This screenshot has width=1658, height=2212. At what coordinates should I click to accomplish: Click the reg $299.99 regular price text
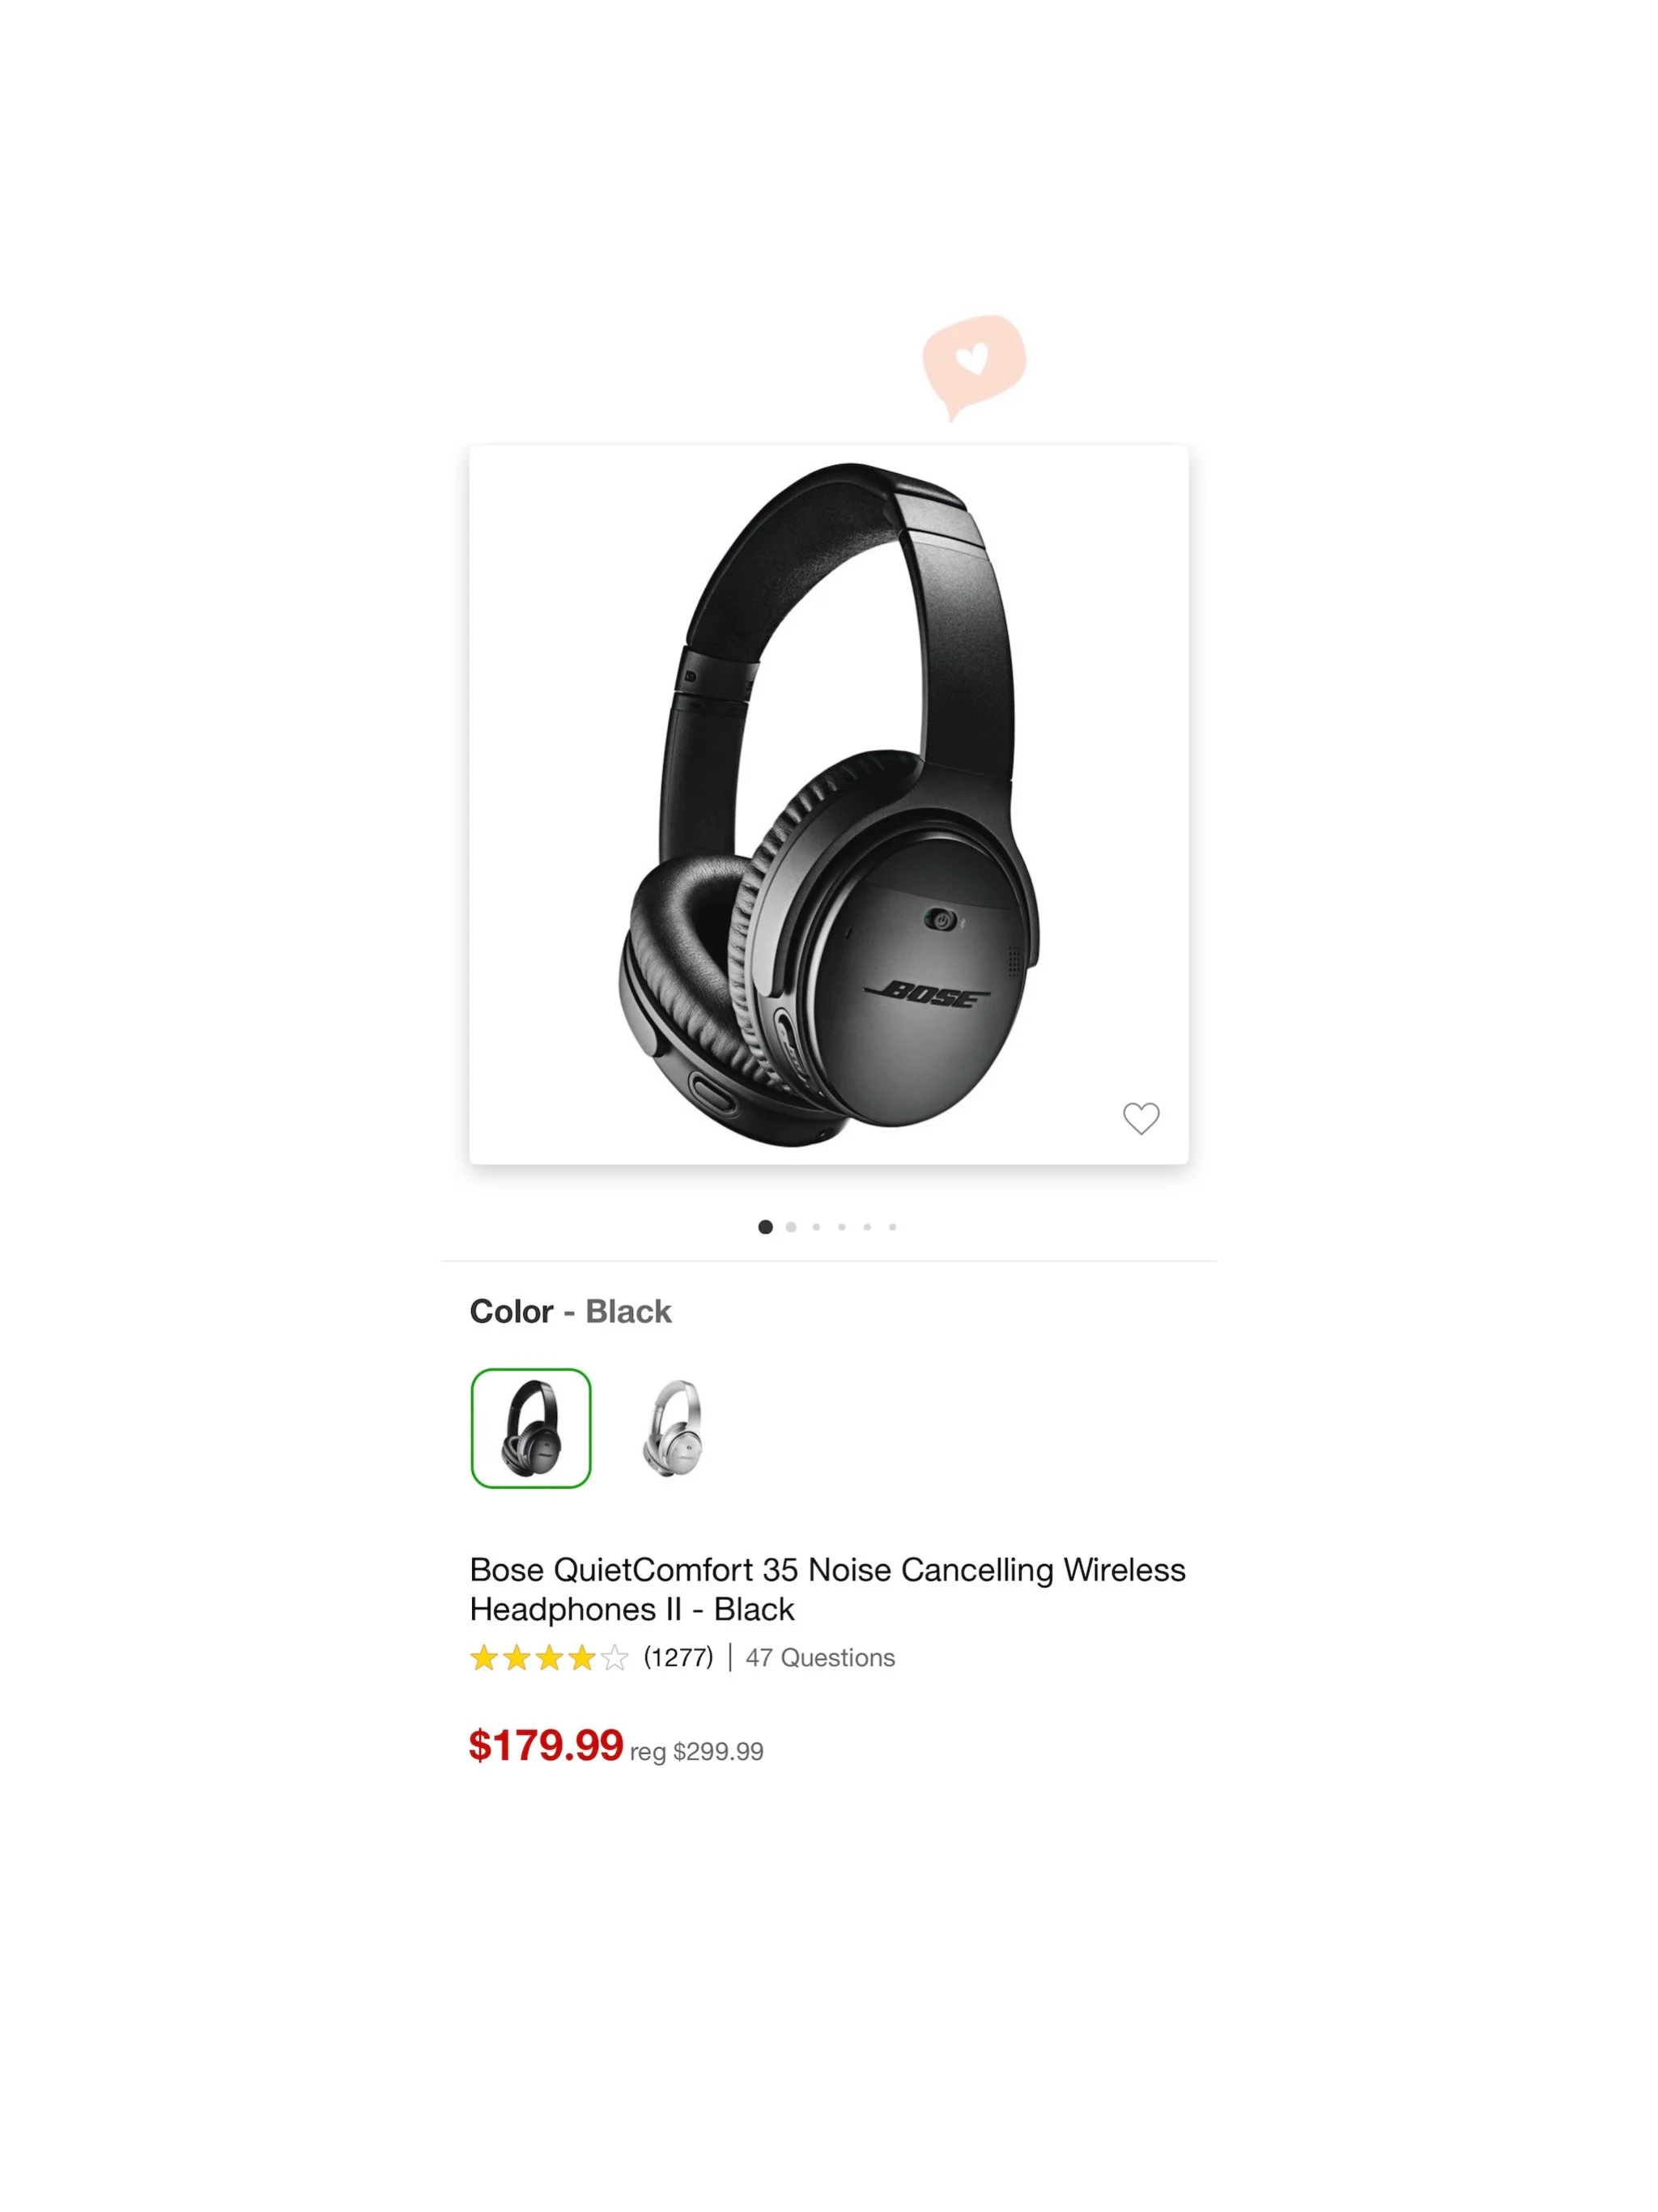point(697,1752)
